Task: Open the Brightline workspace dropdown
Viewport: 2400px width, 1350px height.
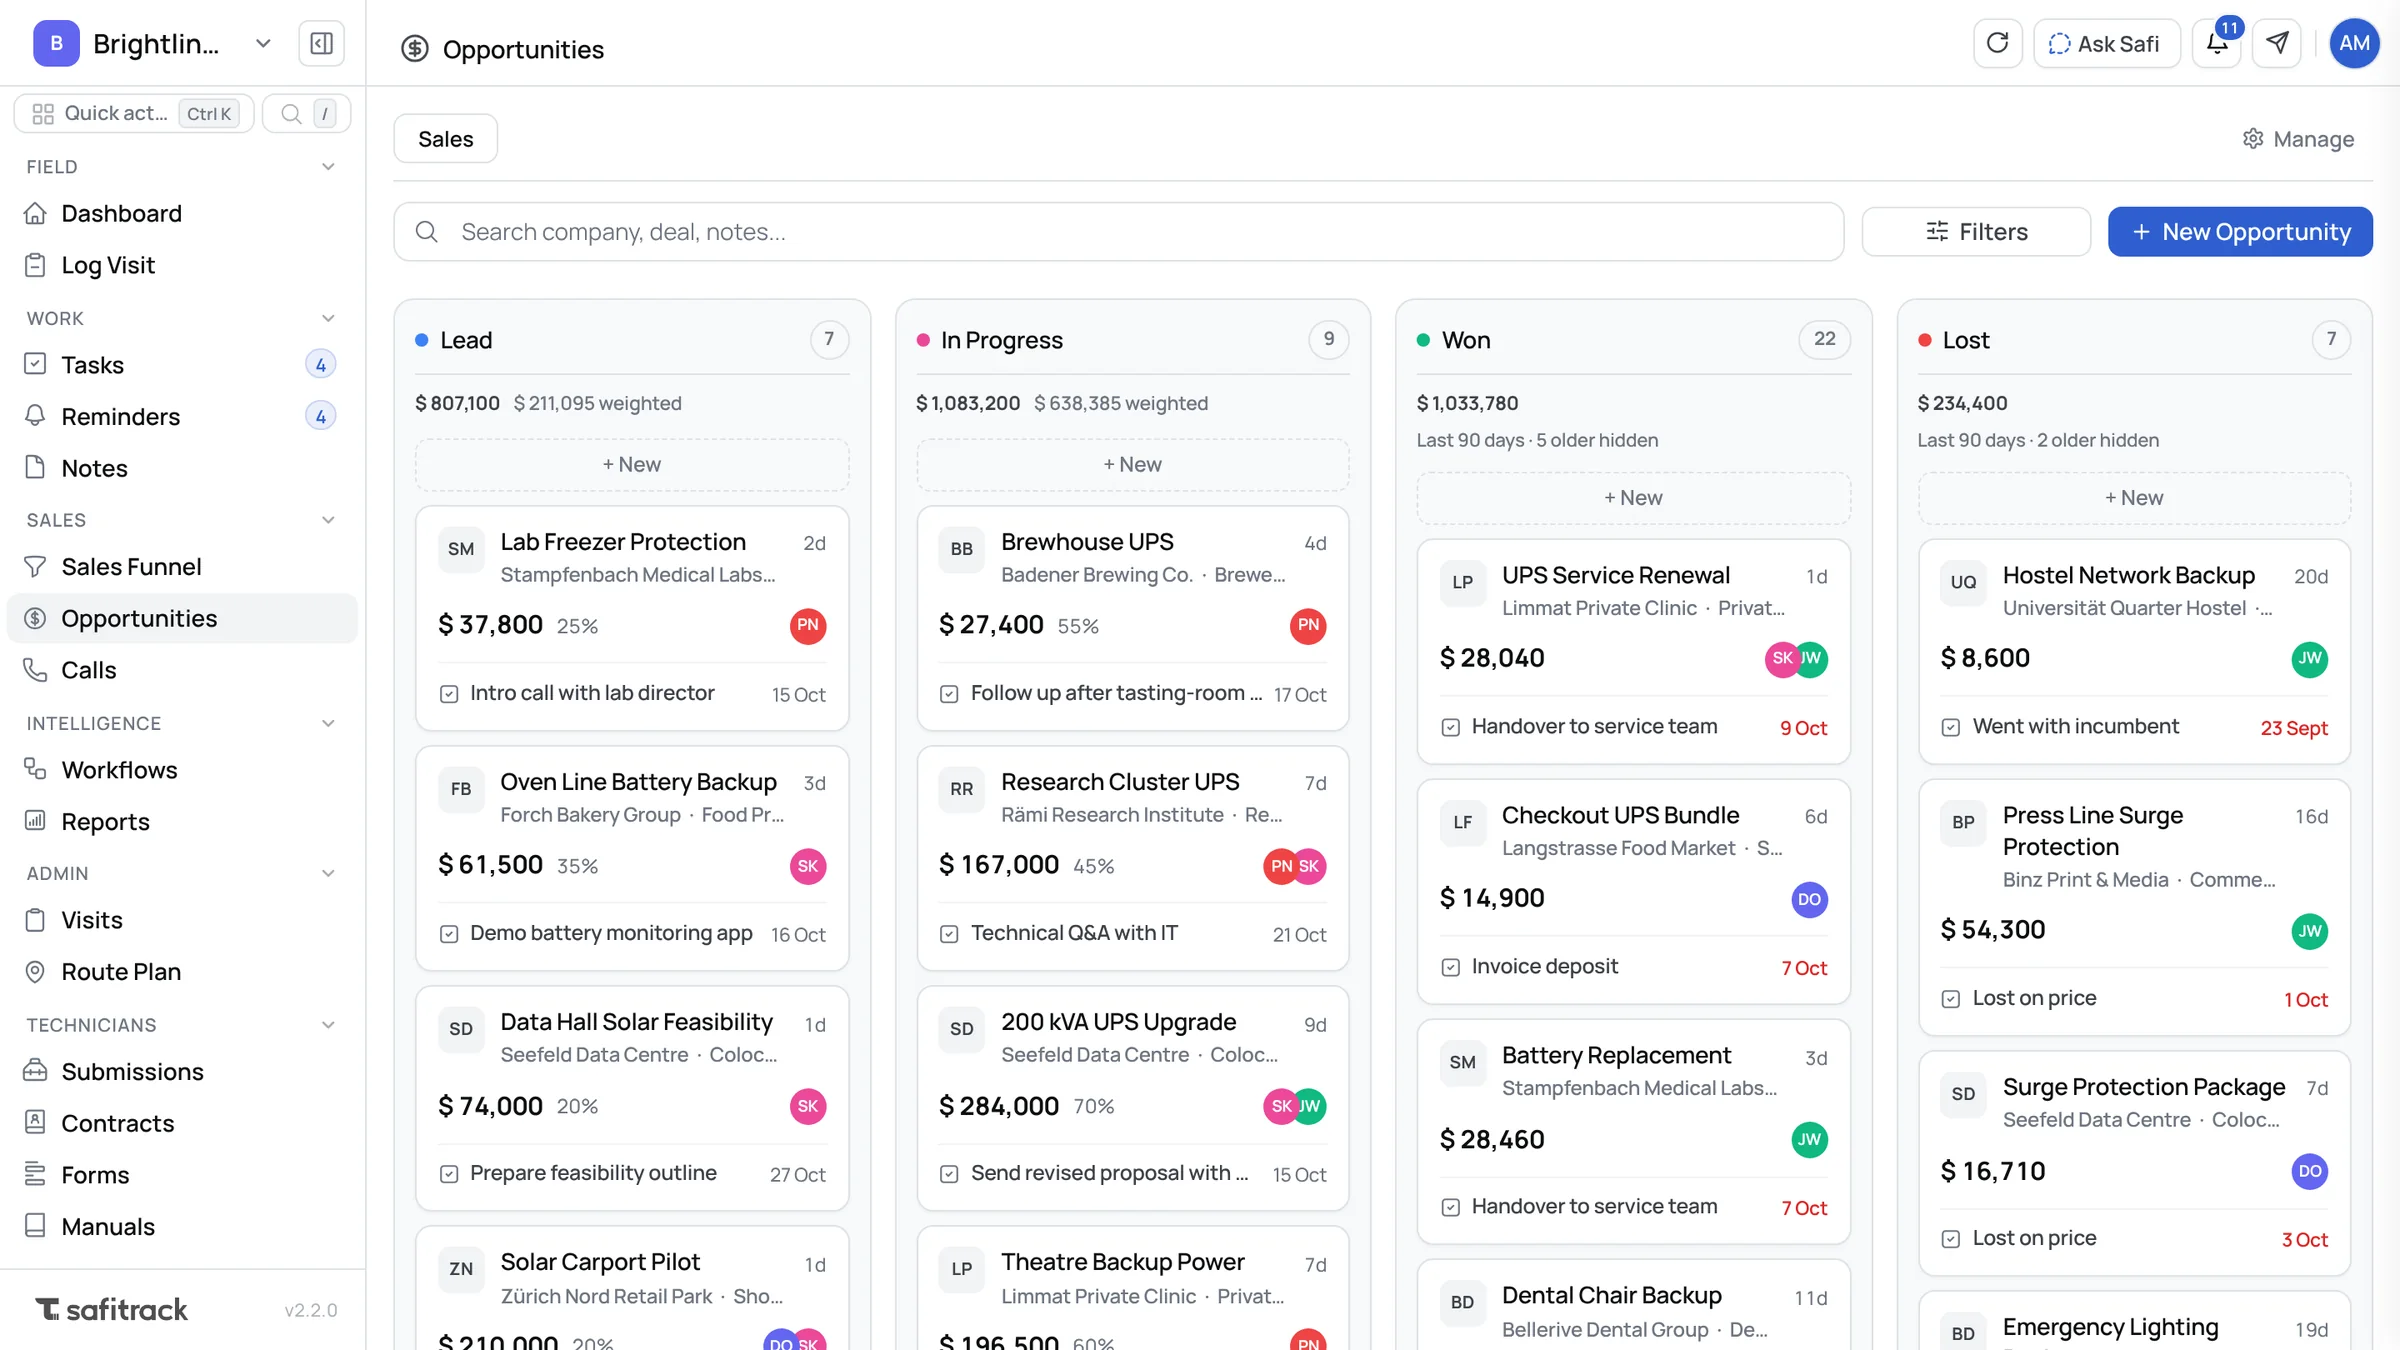Action: point(263,44)
